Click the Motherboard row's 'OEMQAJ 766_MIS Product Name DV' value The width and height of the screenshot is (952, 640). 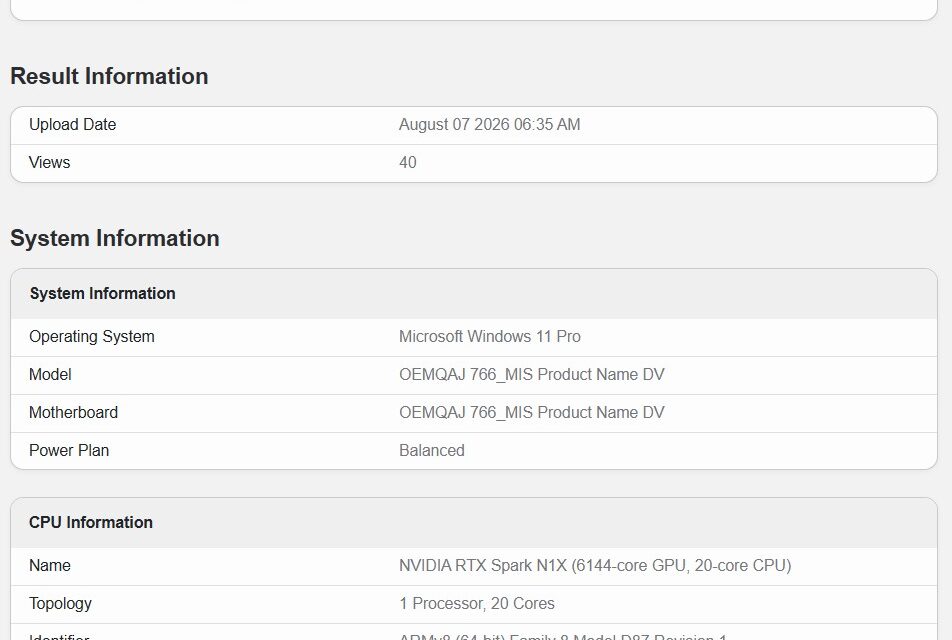click(x=531, y=413)
